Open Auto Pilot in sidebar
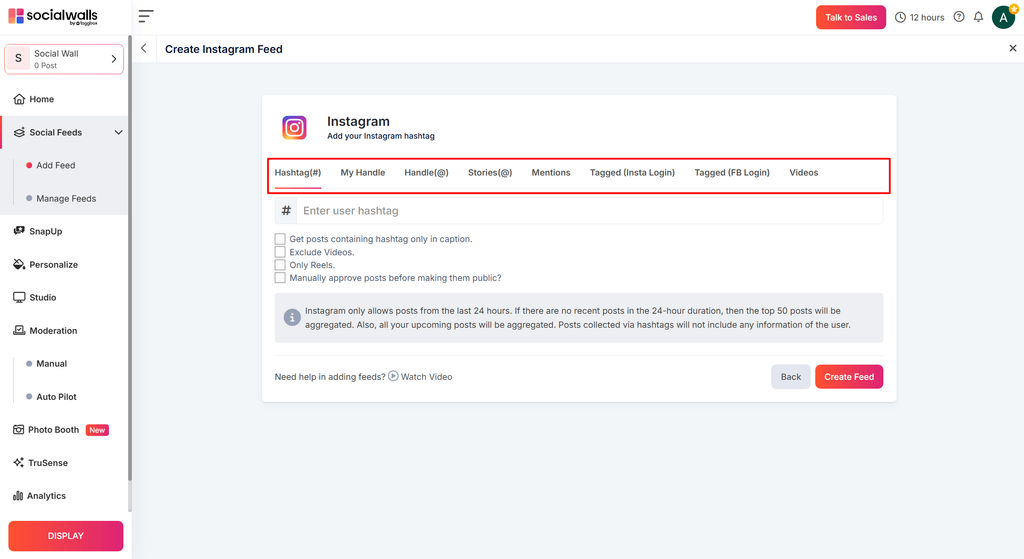 click(x=56, y=397)
